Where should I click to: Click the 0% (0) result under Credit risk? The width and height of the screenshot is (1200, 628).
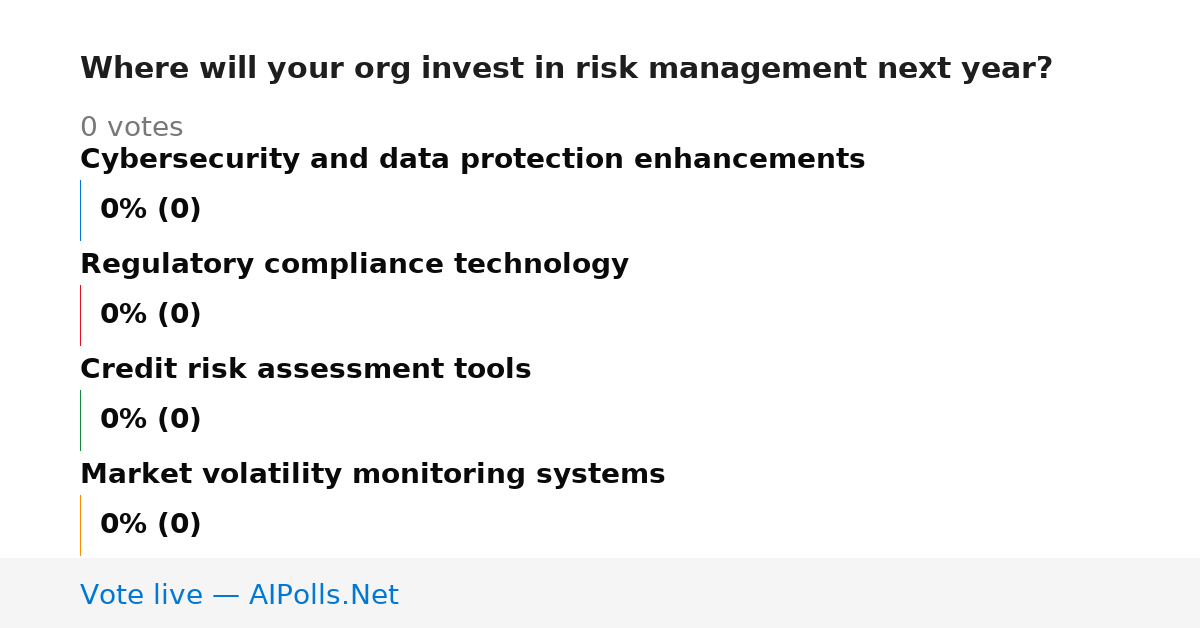click(150, 420)
